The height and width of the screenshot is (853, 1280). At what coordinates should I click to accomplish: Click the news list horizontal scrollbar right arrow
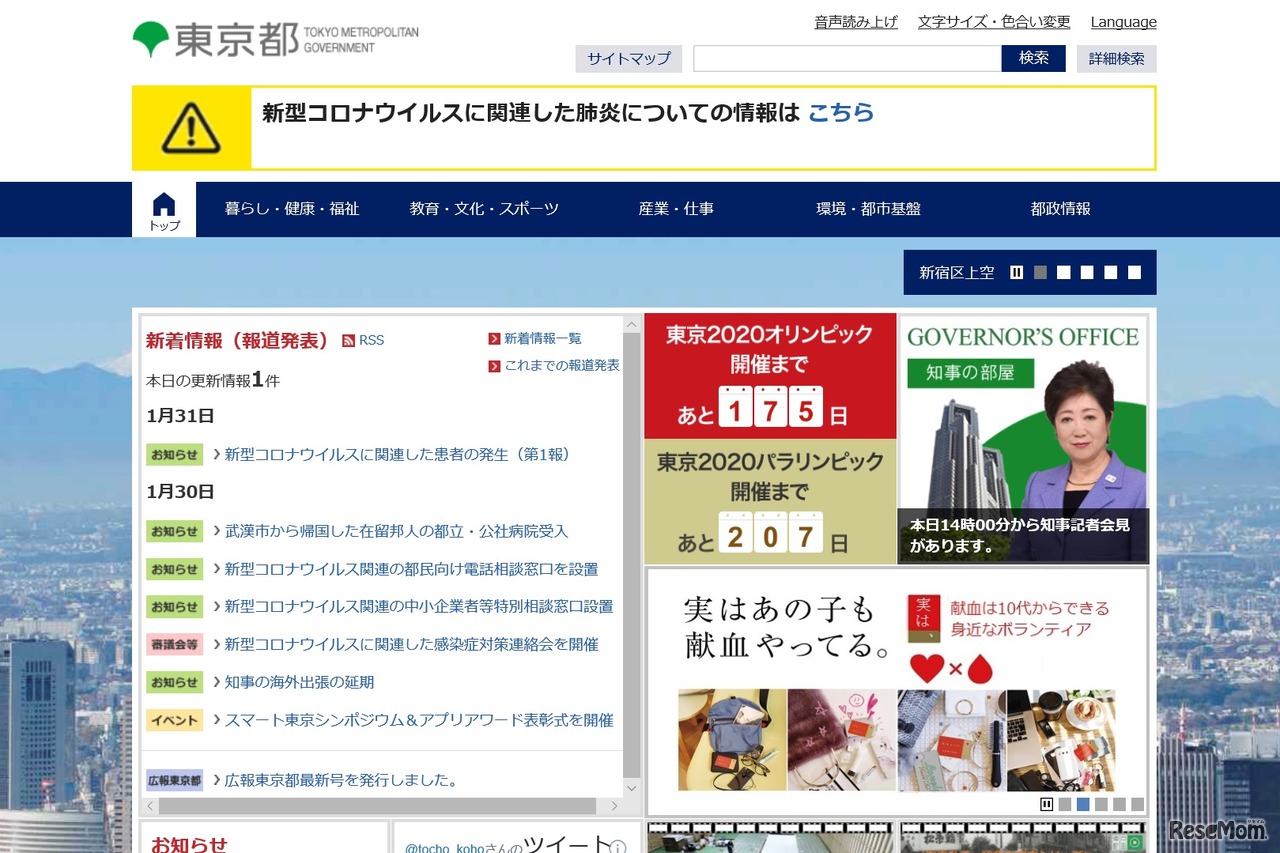click(614, 805)
